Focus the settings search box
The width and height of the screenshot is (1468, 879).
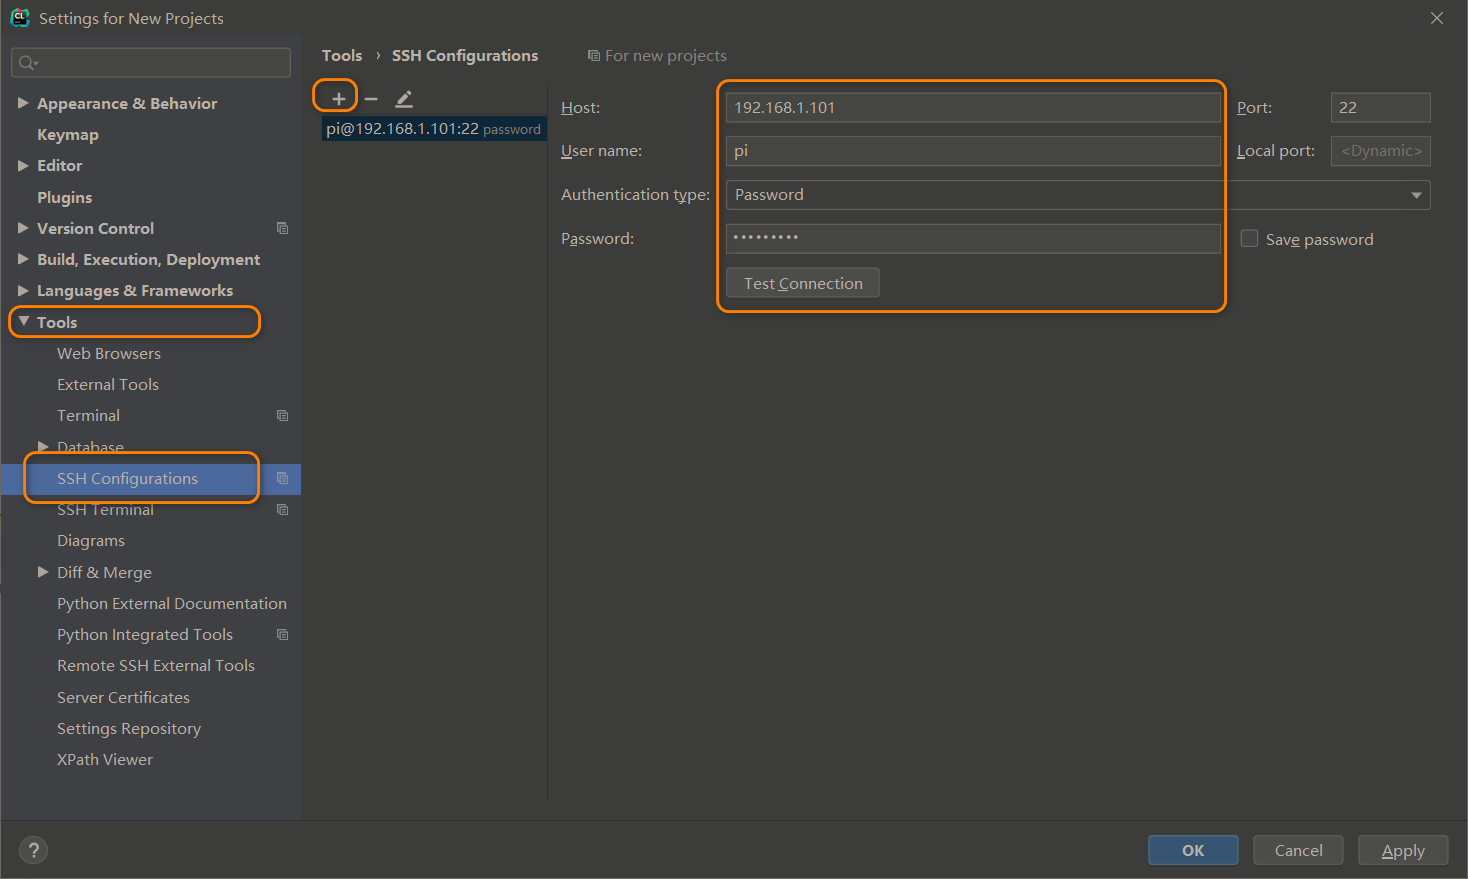(151, 63)
